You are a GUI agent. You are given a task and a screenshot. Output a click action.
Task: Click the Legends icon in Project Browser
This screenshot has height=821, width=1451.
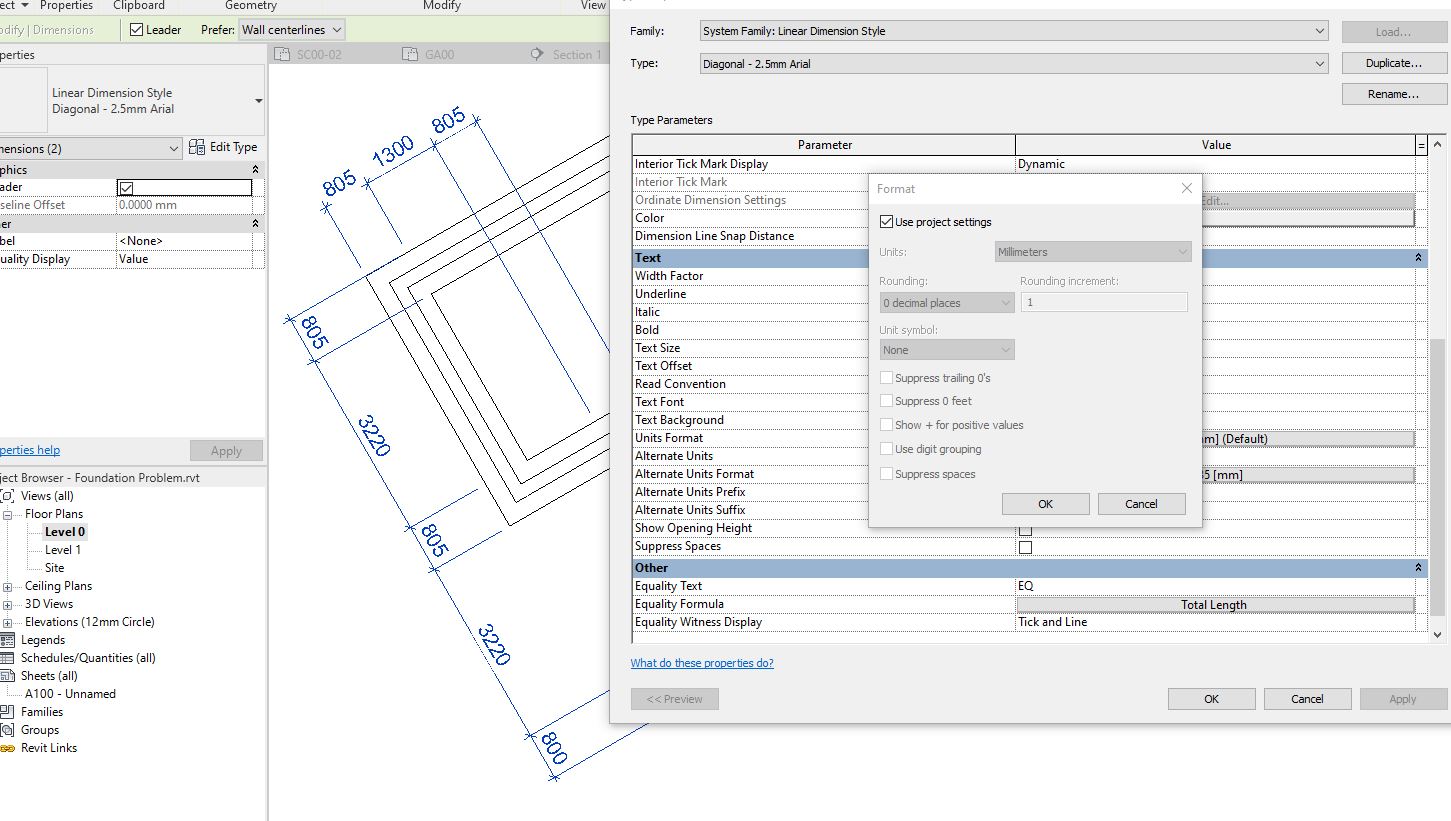coord(8,640)
